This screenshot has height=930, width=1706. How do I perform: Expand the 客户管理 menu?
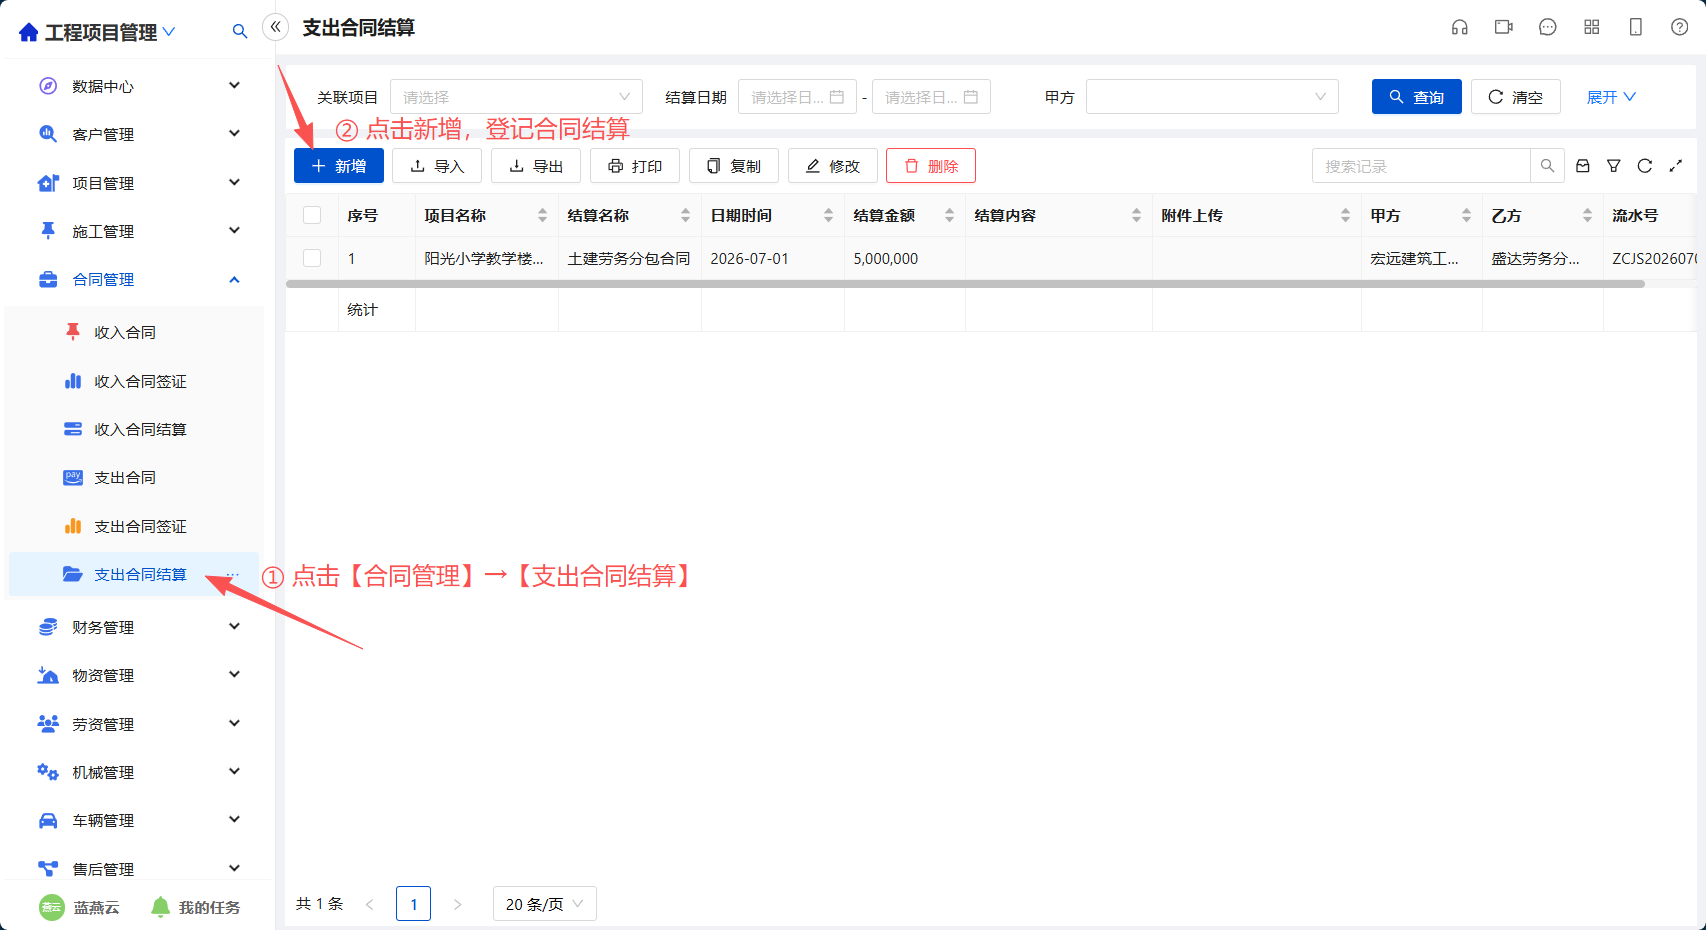(140, 134)
